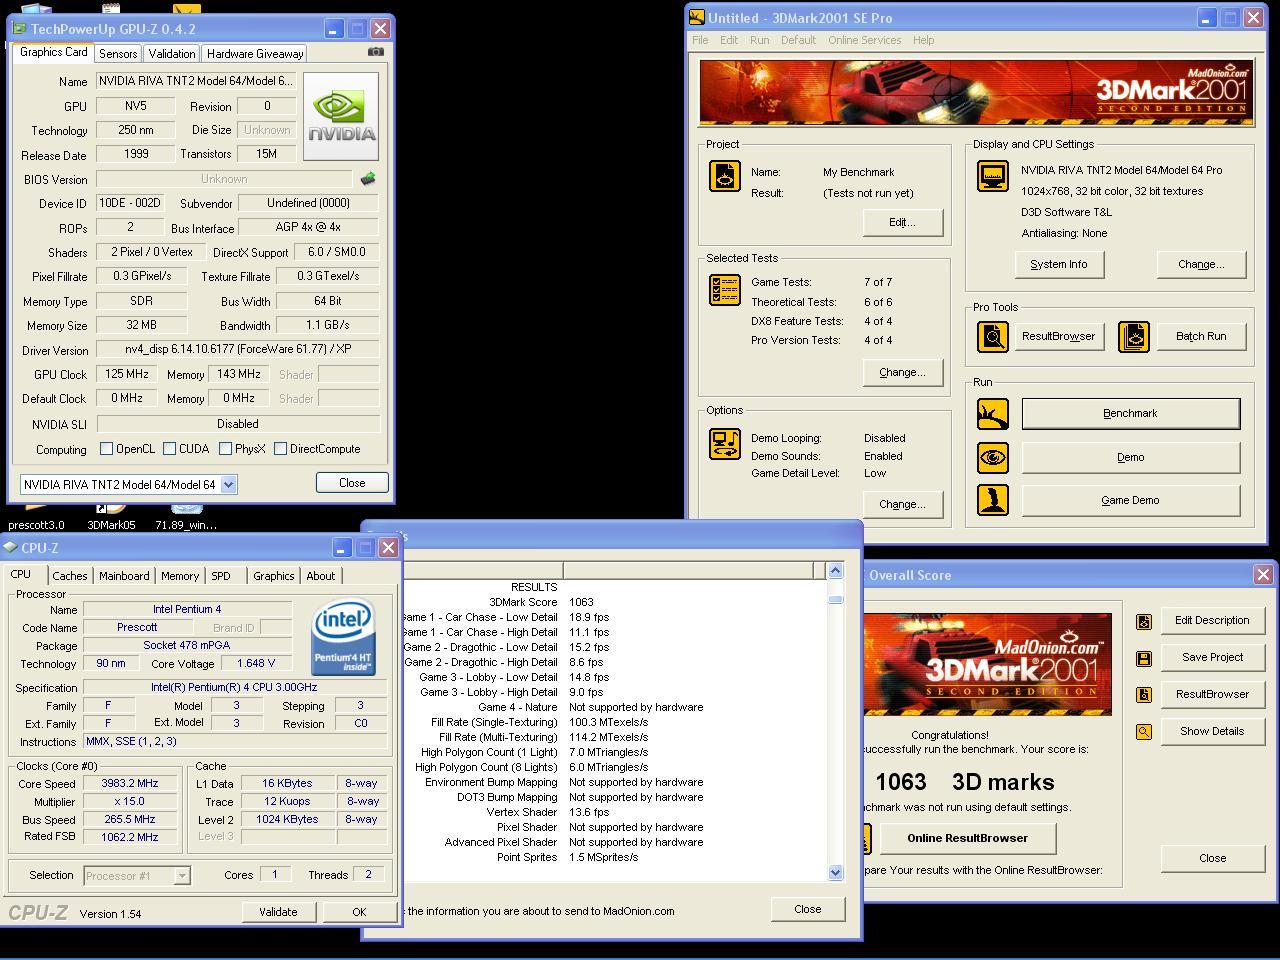
Task: Click the Close button in GPU-Z
Action: click(x=352, y=482)
